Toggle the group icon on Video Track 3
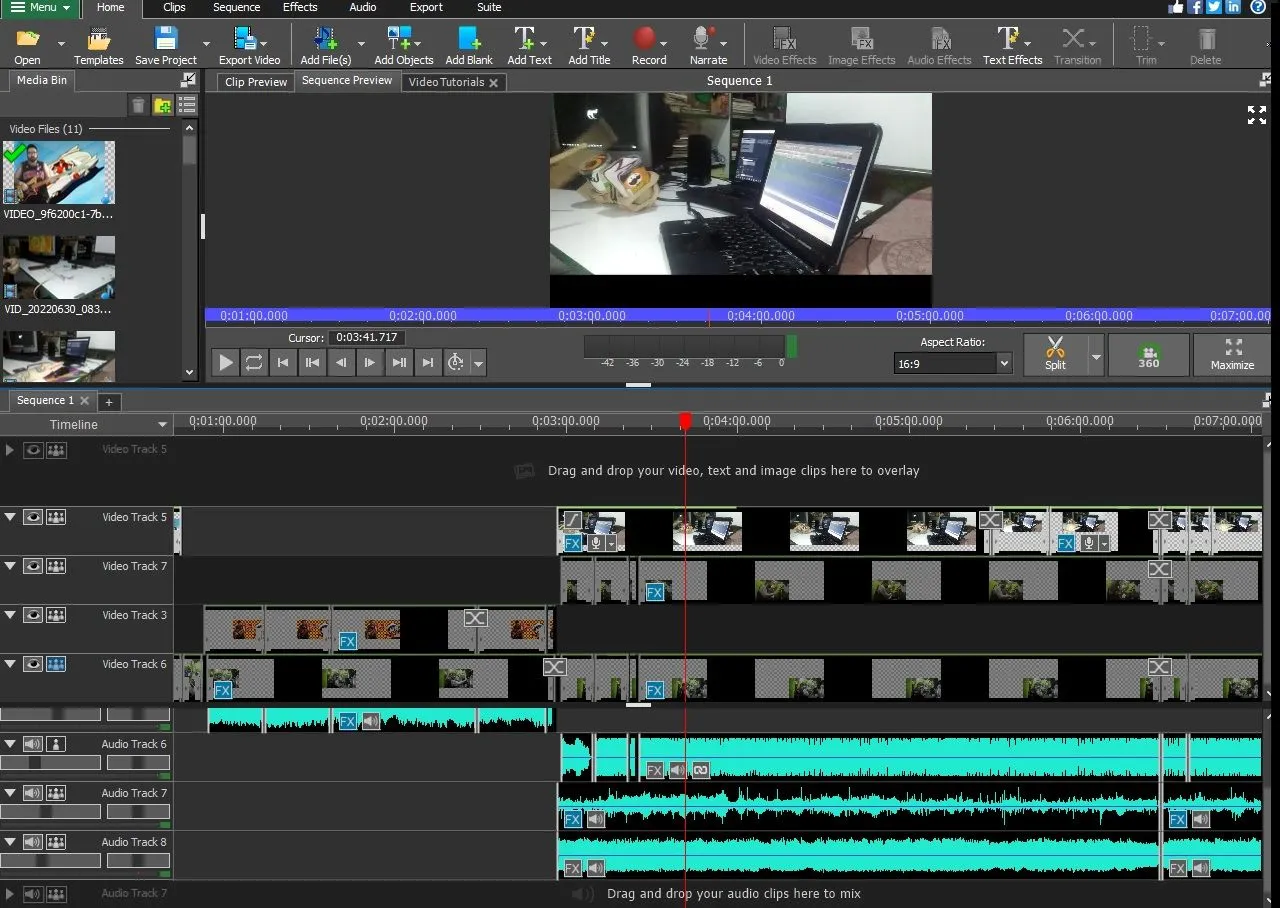The width and height of the screenshot is (1280, 908). [x=56, y=615]
